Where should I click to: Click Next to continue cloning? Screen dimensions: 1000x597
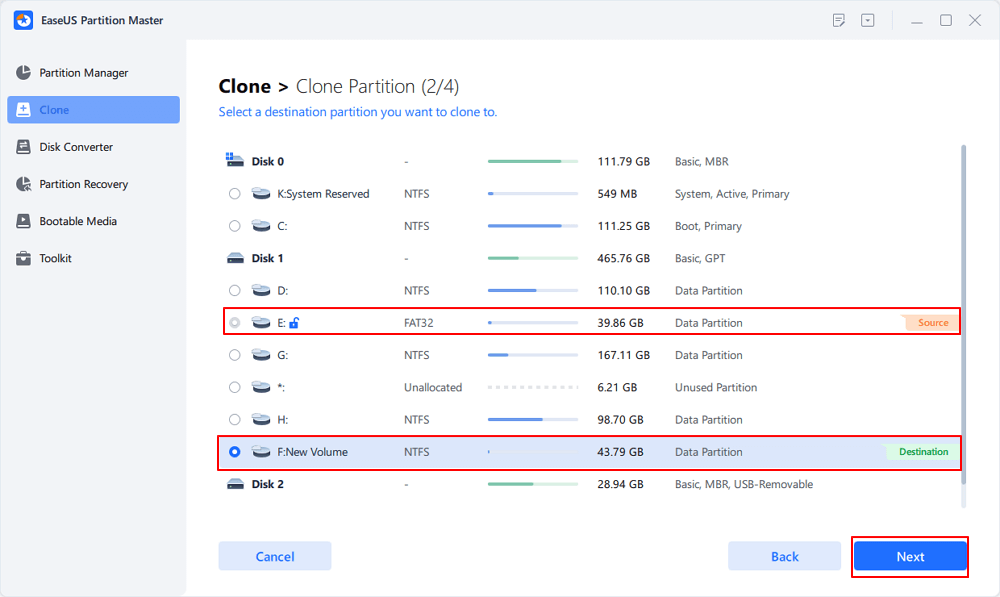click(910, 556)
